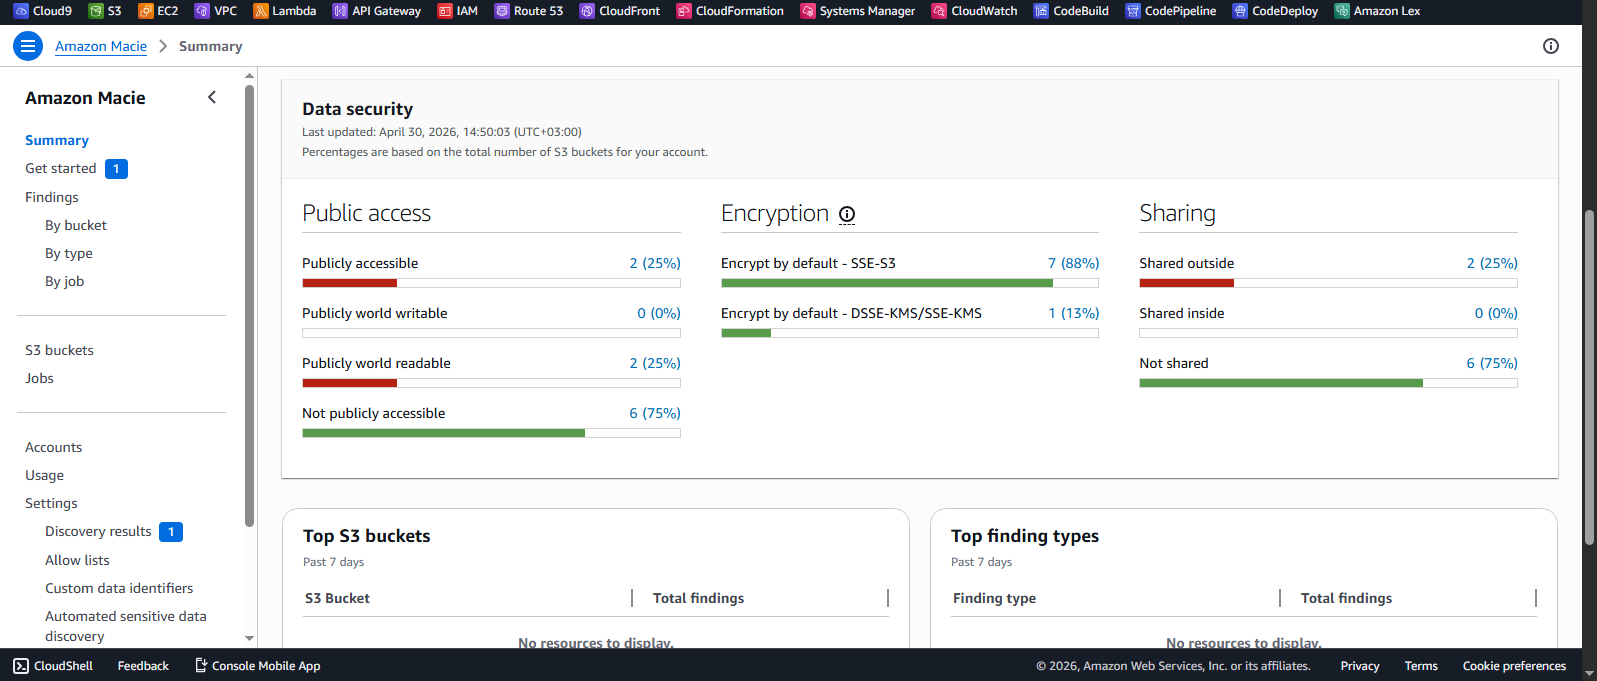Click Publicly world writable value 0 (0%)
This screenshot has height=681, width=1597.
[659, 313]
